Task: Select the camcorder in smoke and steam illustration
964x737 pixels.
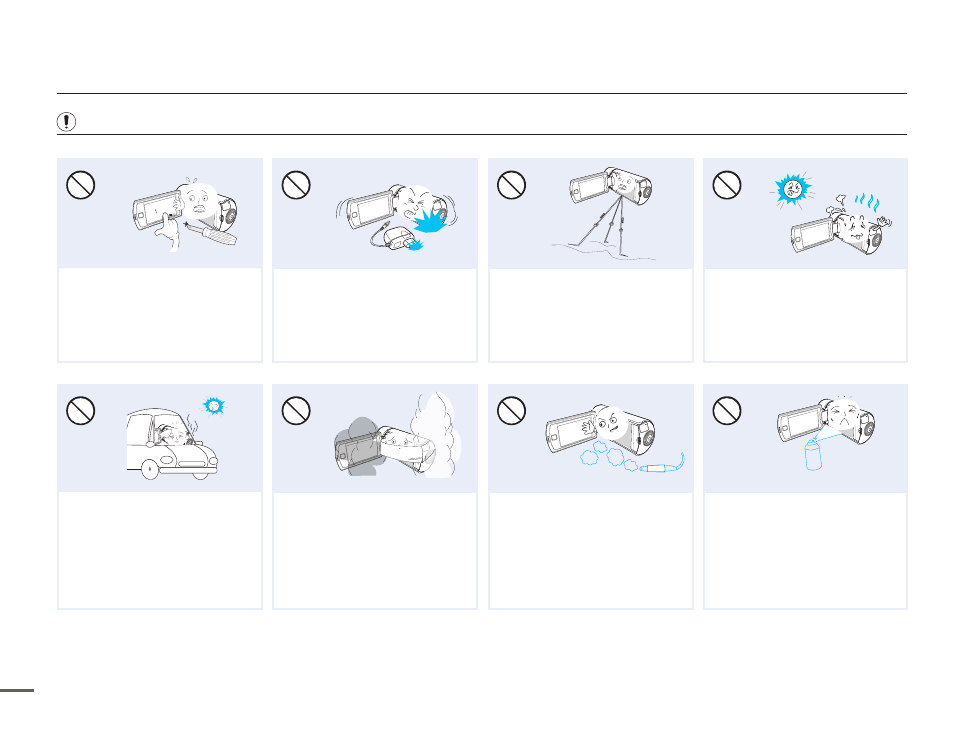Action: [x=397, y=435]
